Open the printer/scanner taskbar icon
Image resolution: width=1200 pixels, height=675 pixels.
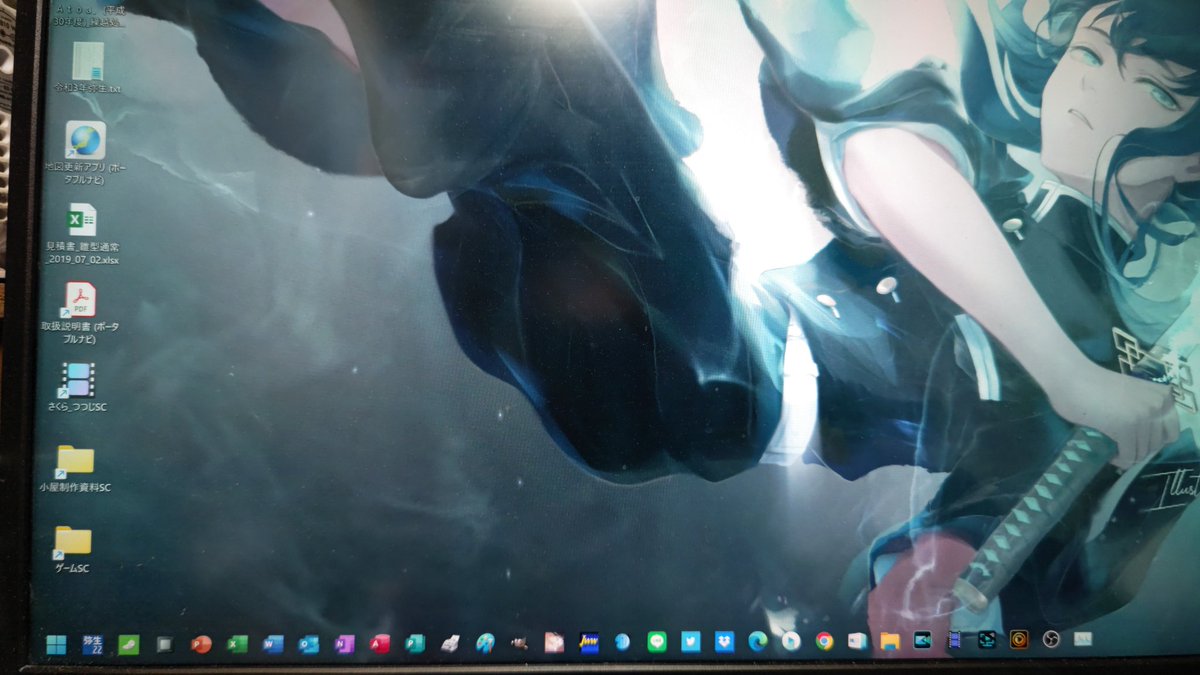[x=450, y=644]
